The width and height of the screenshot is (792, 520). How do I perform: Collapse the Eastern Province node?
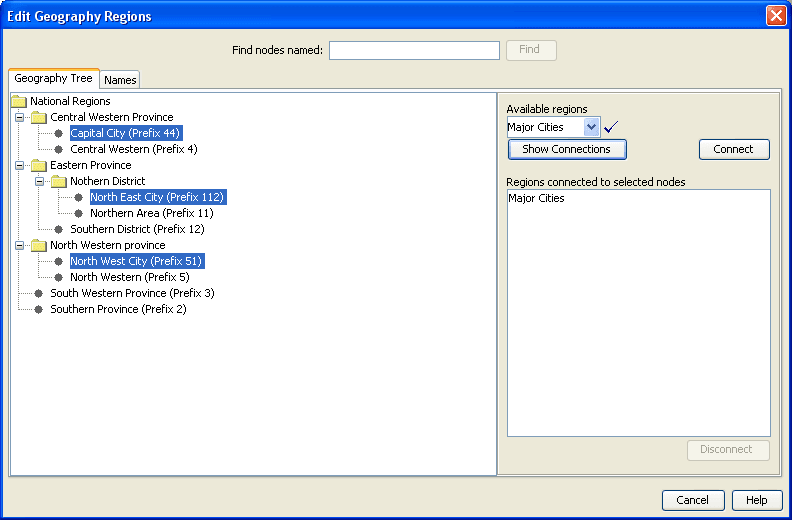[19, 165]
